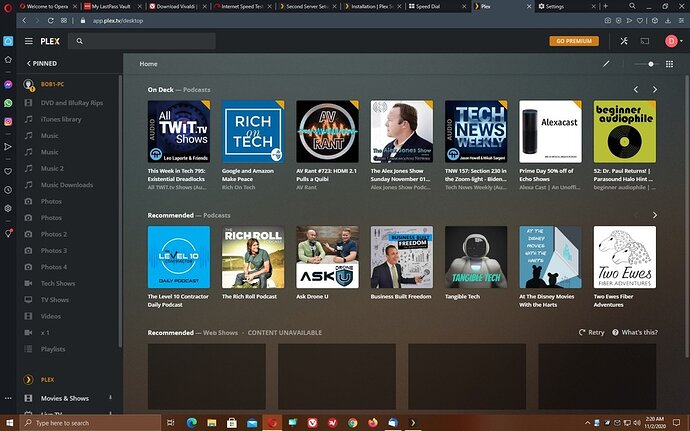The width and height of the screenshot is (690, 431).
Task: Open Google Chrome from taskbar
Action: (x=352, y=423)
